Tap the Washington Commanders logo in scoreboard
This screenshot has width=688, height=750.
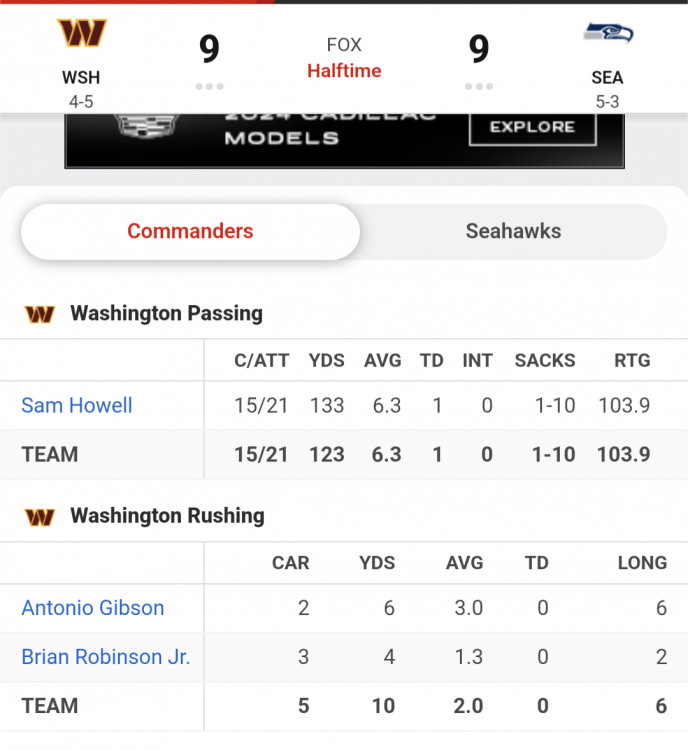tap(81, 34)
